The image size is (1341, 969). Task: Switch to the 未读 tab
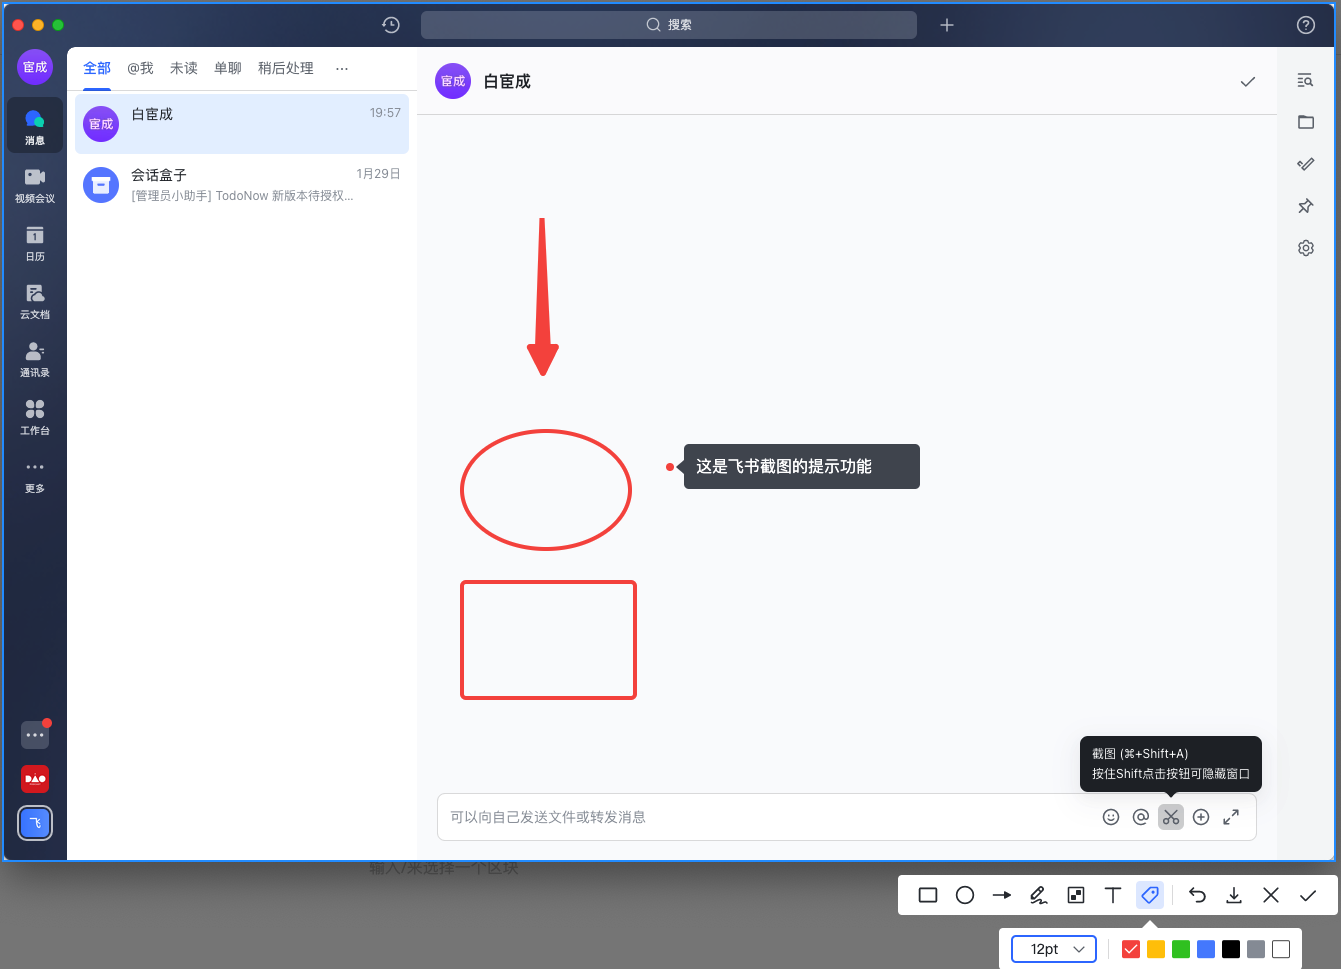click(x=184, y=68)
